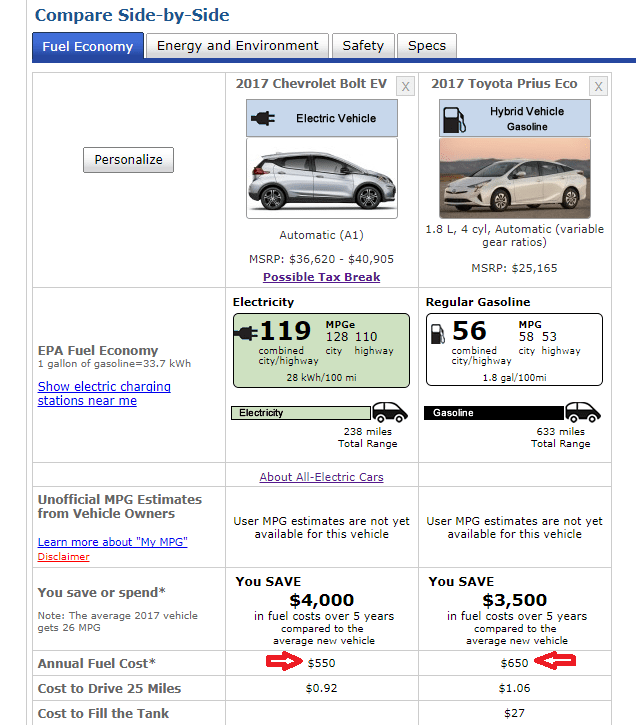
Task: Select the 2017 Toyota Prius Eco heading
Action: point(504,84)
